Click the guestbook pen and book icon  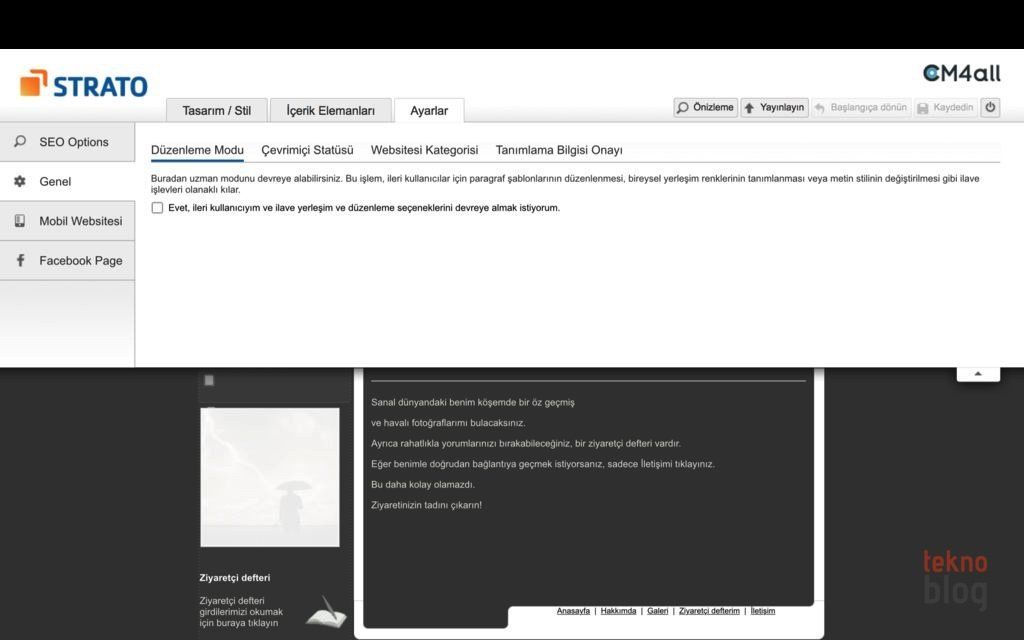[x=325, y=611]
